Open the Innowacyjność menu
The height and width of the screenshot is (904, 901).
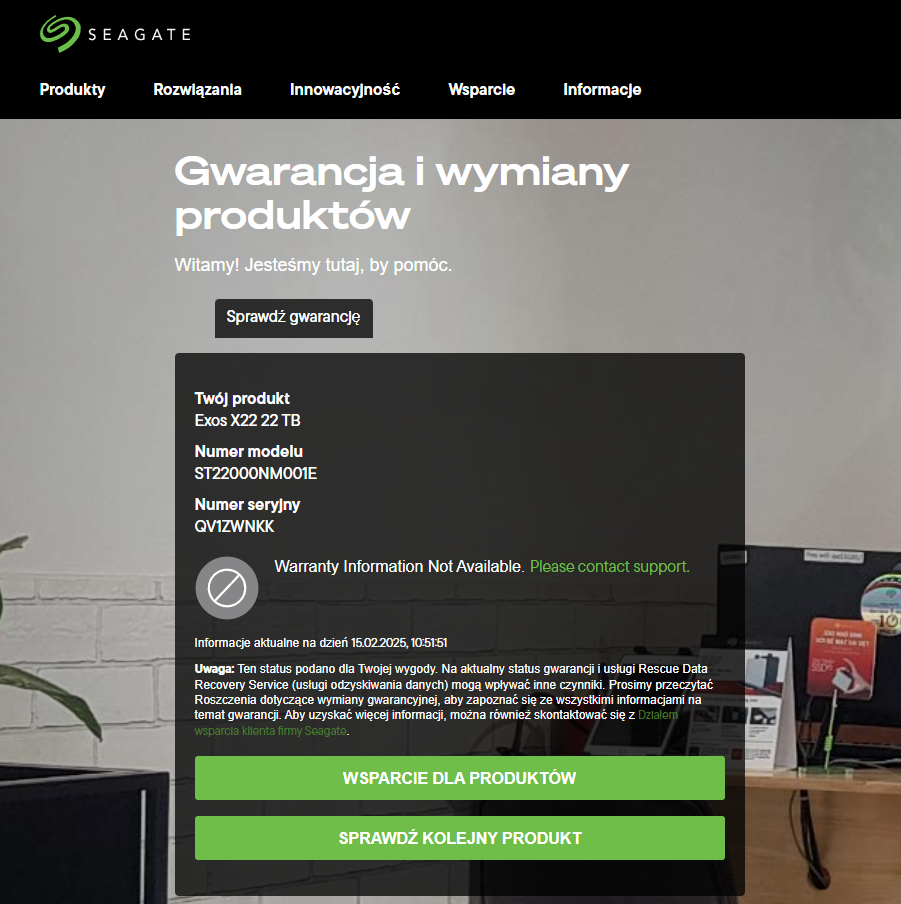click(x=345, y=90)
